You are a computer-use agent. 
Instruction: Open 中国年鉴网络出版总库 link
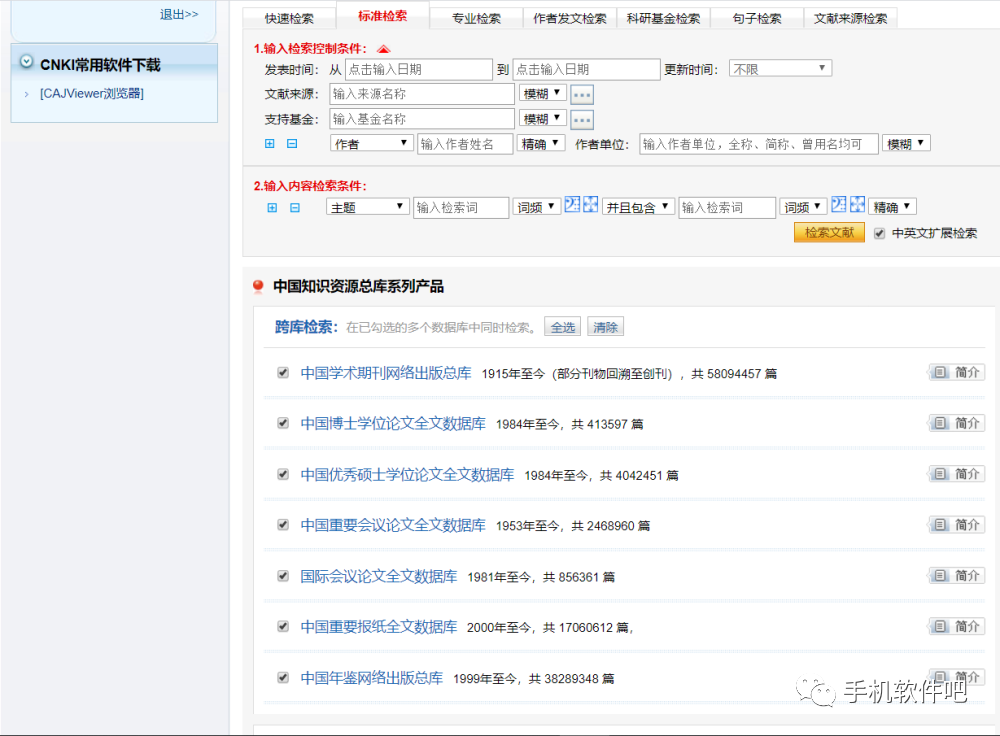coord(372,678)
